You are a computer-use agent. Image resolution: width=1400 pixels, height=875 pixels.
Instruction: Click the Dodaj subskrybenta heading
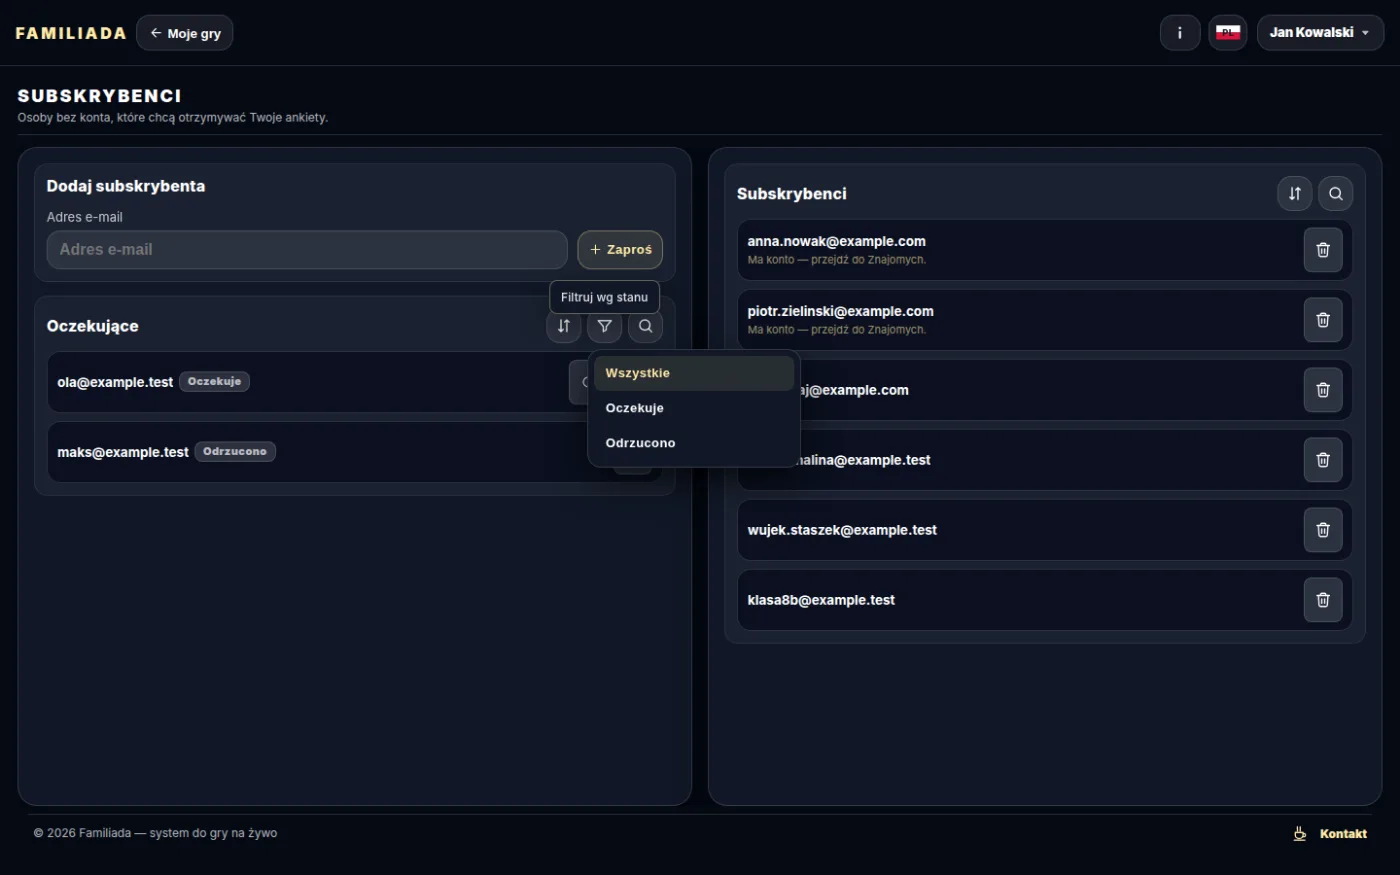[126, 186]
